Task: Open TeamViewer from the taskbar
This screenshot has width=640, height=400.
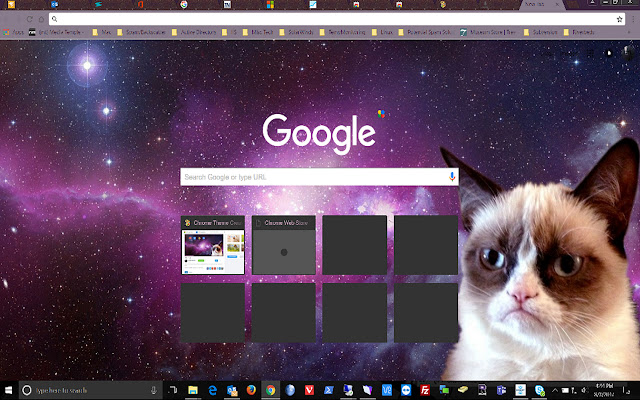Action: [406, 391]
